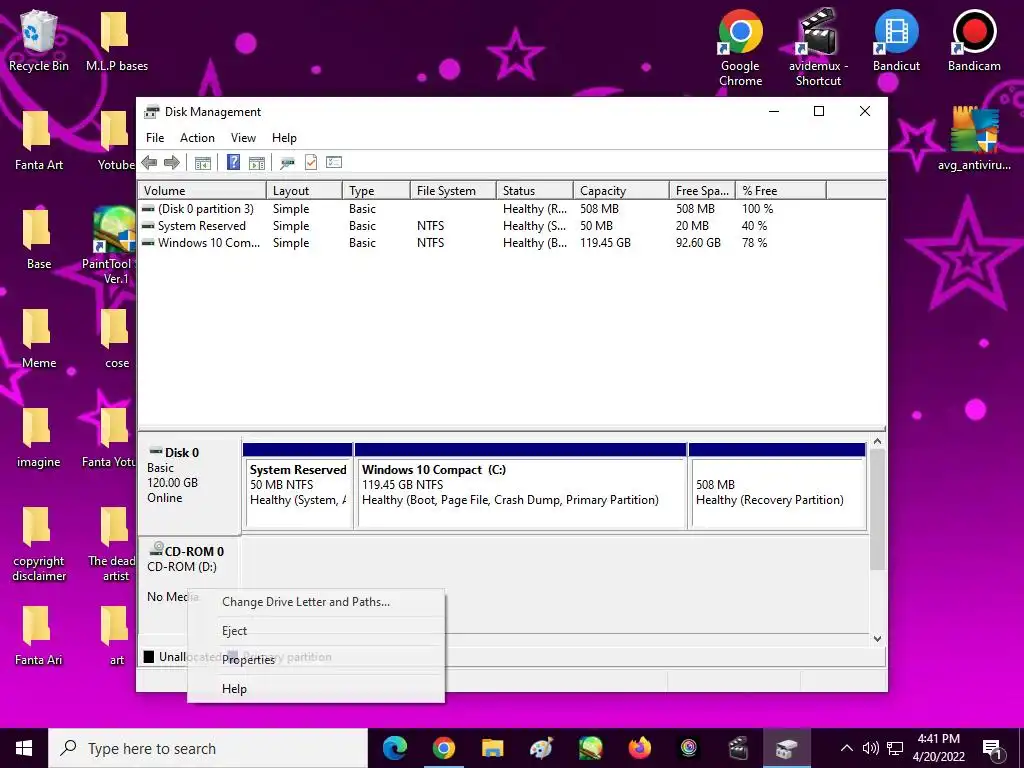This screenshot has width=1024, height=768.
Task: Select the Bandicut desktop icon
Action: point(896,40)
